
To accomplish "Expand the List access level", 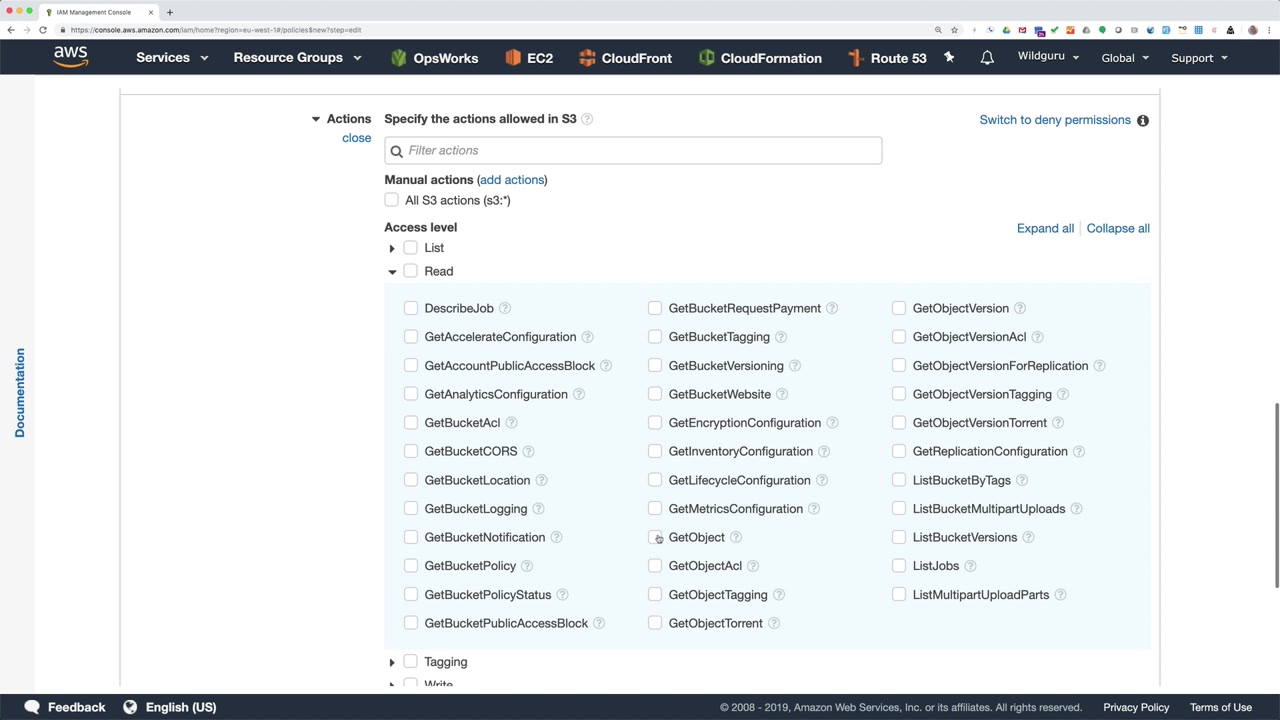I will click(392, 248).
